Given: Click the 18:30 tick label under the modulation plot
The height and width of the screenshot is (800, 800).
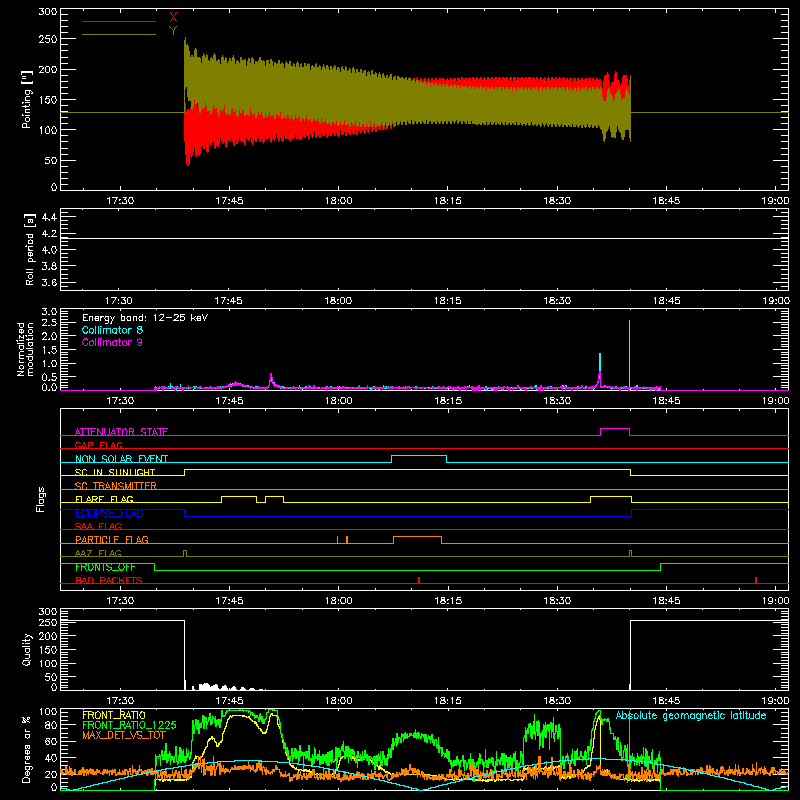Looking at the screenshot, I should pyautogui.click(x=557, y=401).
